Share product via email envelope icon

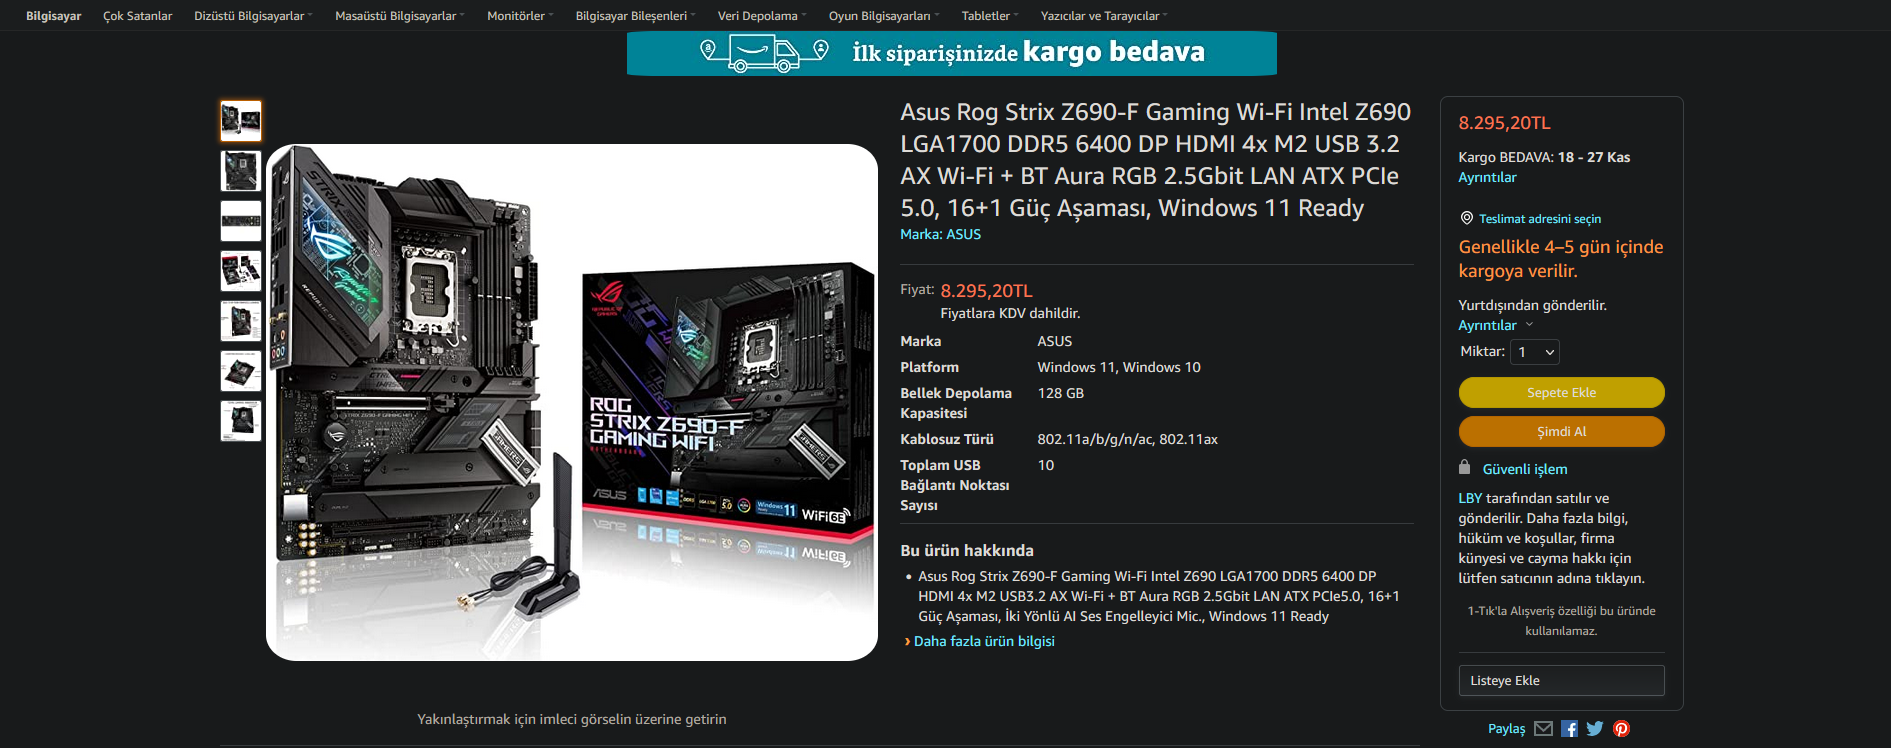click(1543, 729)
